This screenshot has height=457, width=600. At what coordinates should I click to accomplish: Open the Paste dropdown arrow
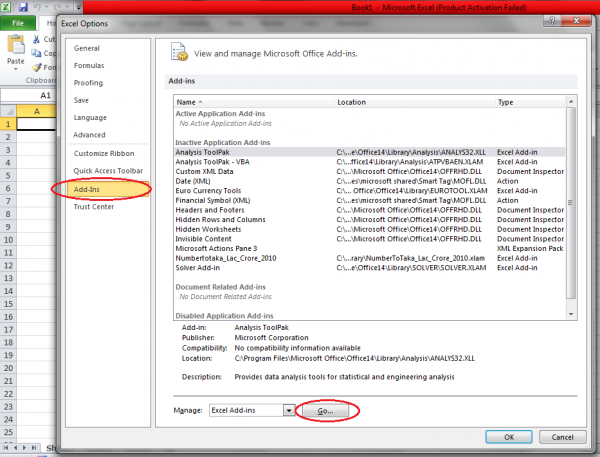point(16,69)
